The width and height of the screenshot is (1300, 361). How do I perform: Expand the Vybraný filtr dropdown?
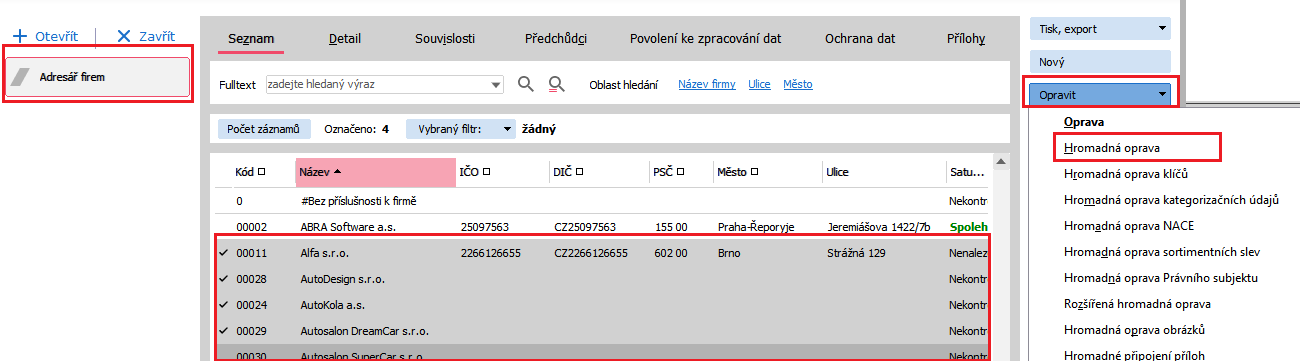click(x=507, y=129)
